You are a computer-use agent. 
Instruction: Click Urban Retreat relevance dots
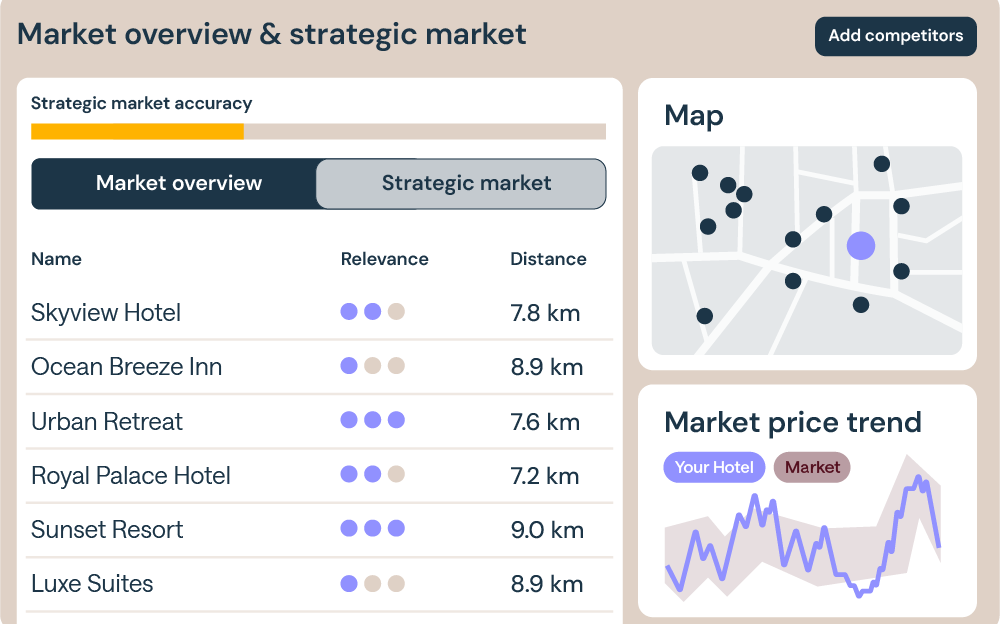tap(372, 420)
